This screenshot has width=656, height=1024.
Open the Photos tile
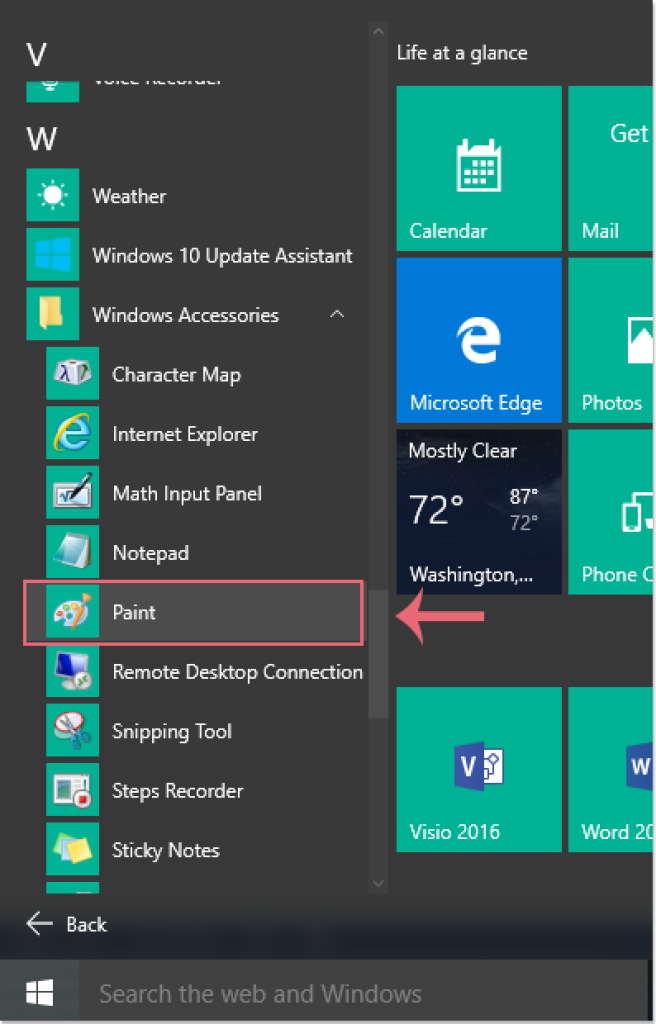tap(611, 340)
